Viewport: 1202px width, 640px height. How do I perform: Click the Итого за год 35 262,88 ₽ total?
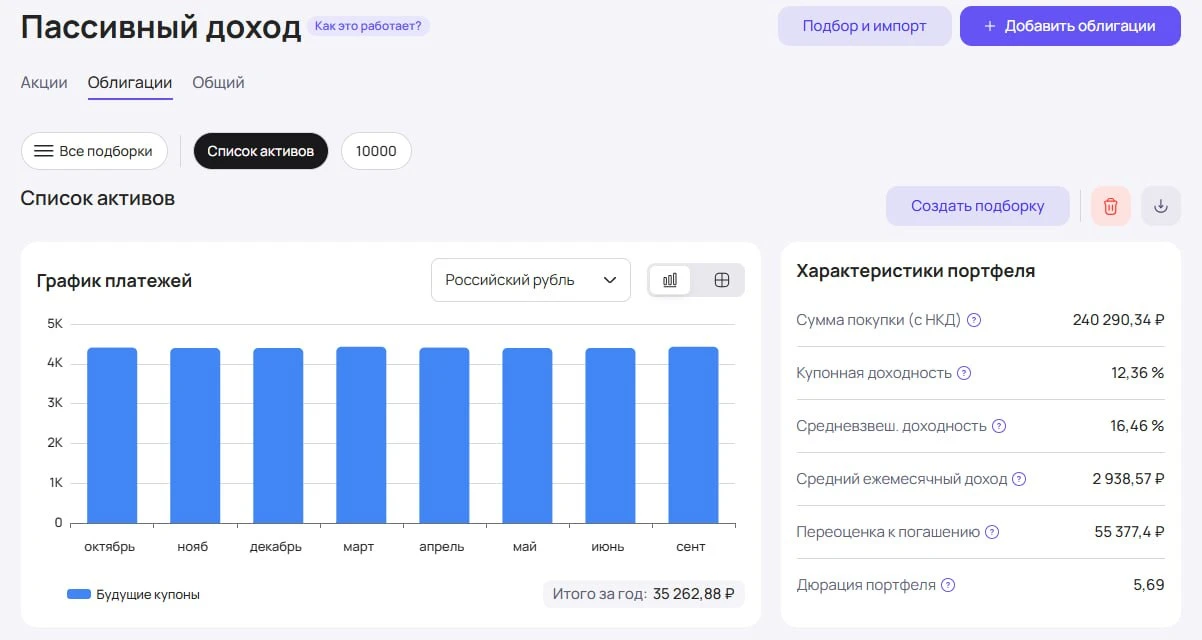coord(644,594)
